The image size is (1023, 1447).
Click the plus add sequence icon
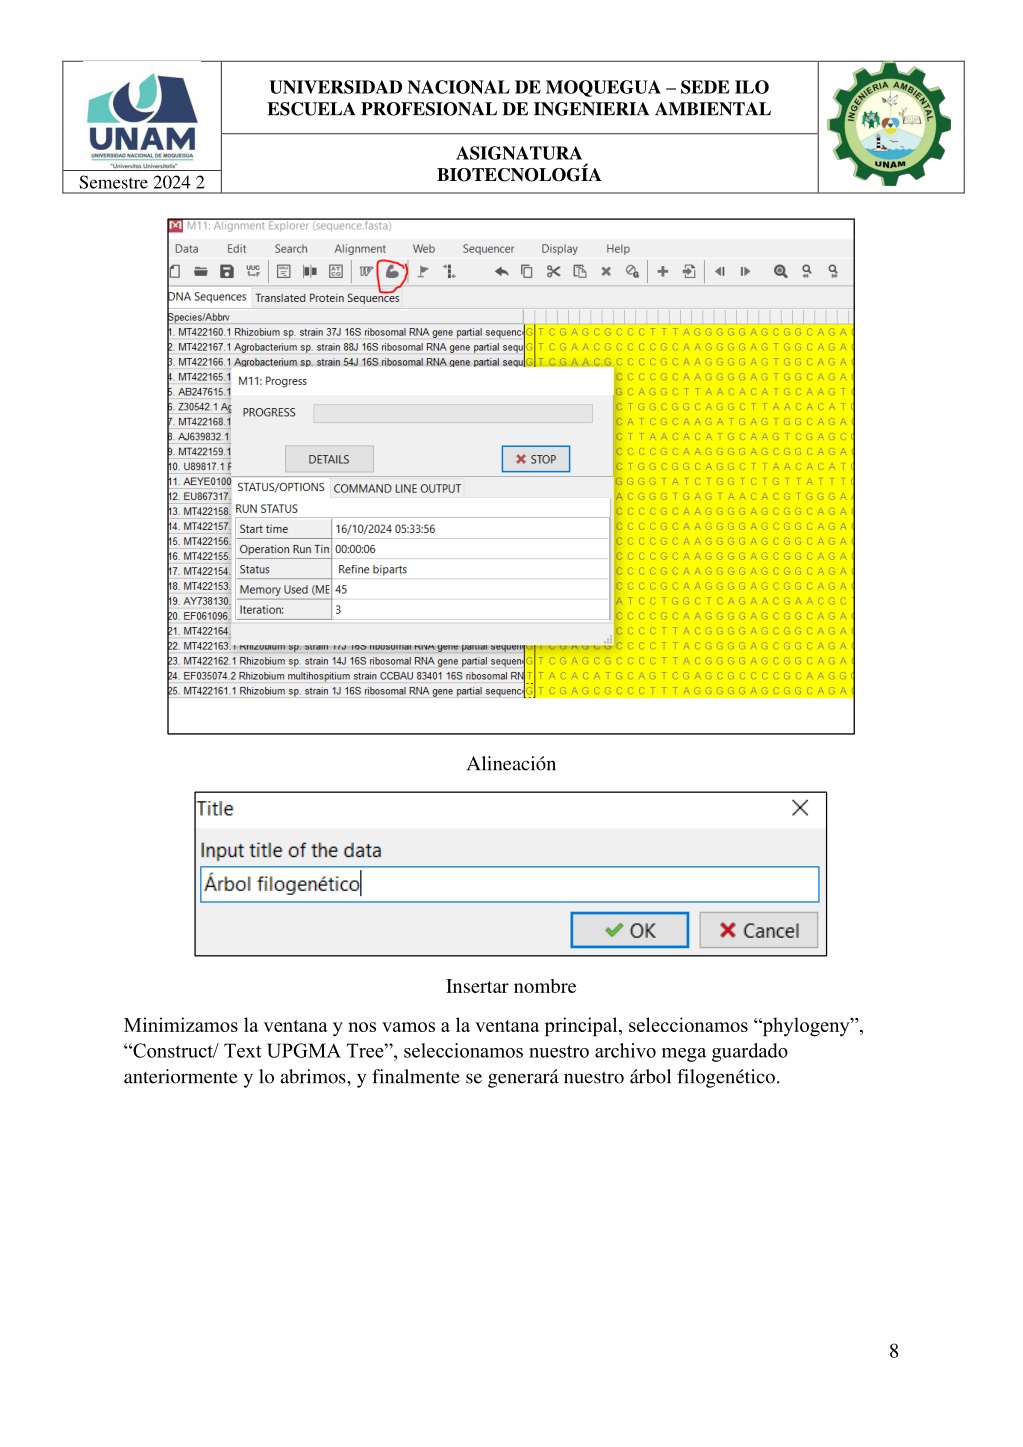[662, 271]
